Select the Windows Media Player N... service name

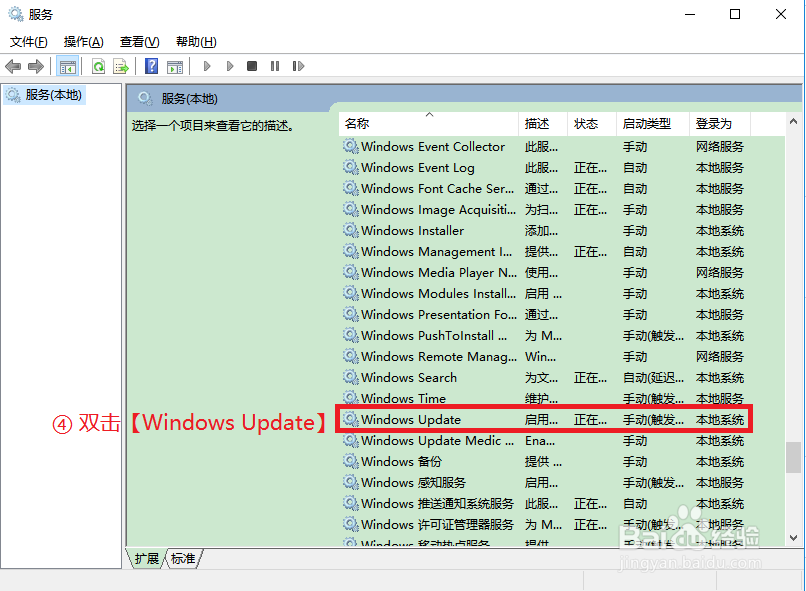439,273
